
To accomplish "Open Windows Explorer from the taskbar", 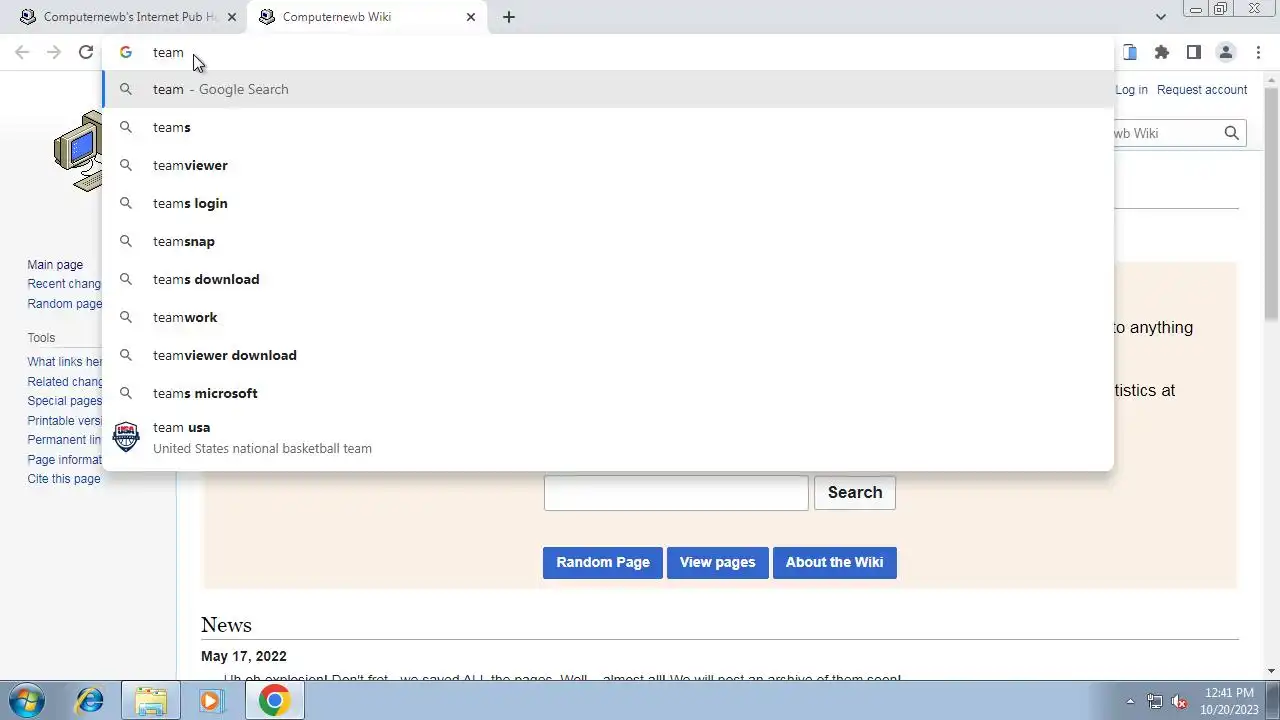I will click(151, 700).
